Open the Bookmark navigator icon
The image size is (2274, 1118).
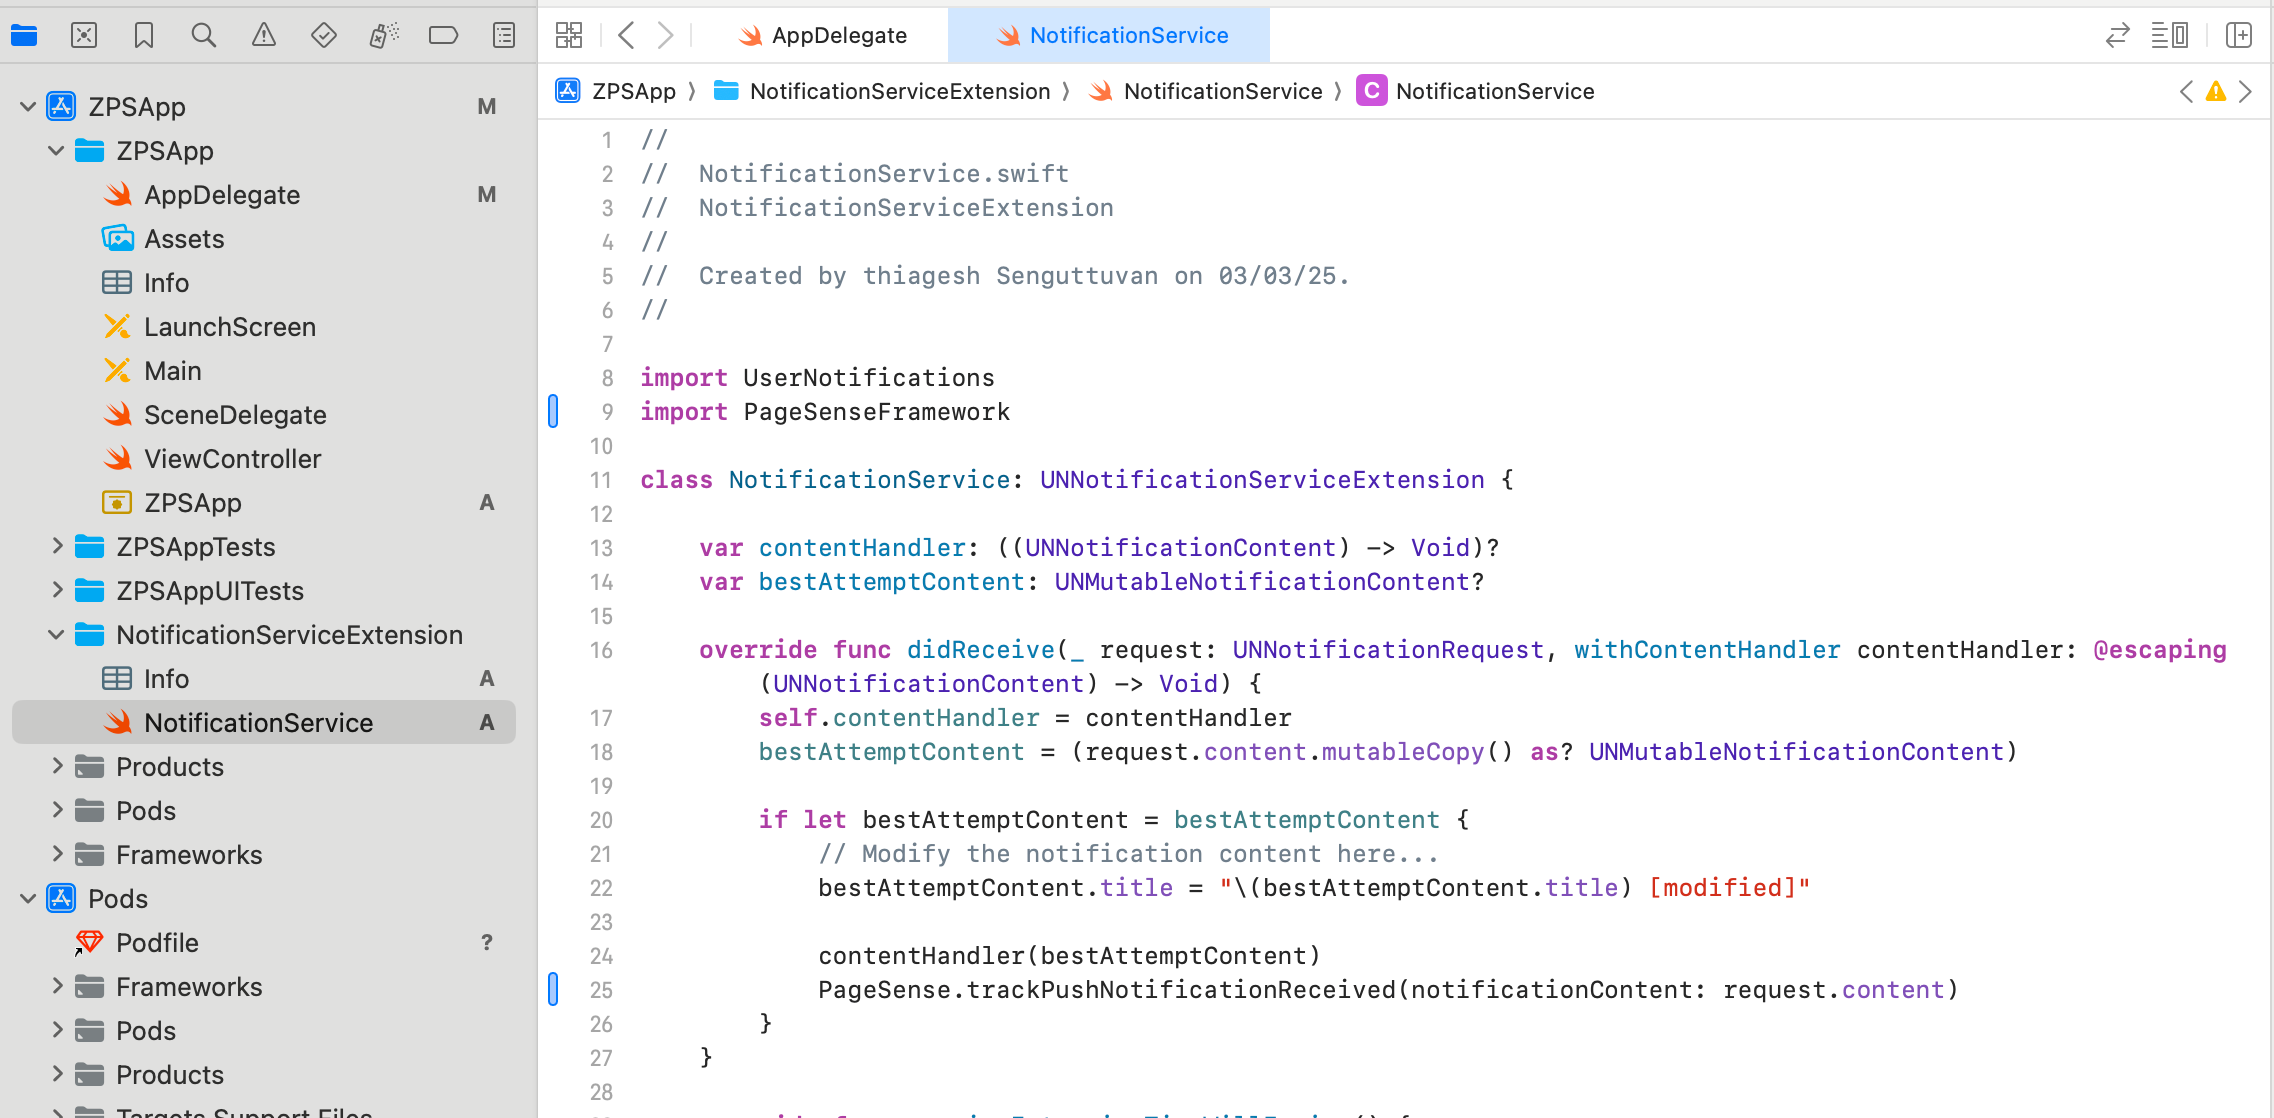144,36
